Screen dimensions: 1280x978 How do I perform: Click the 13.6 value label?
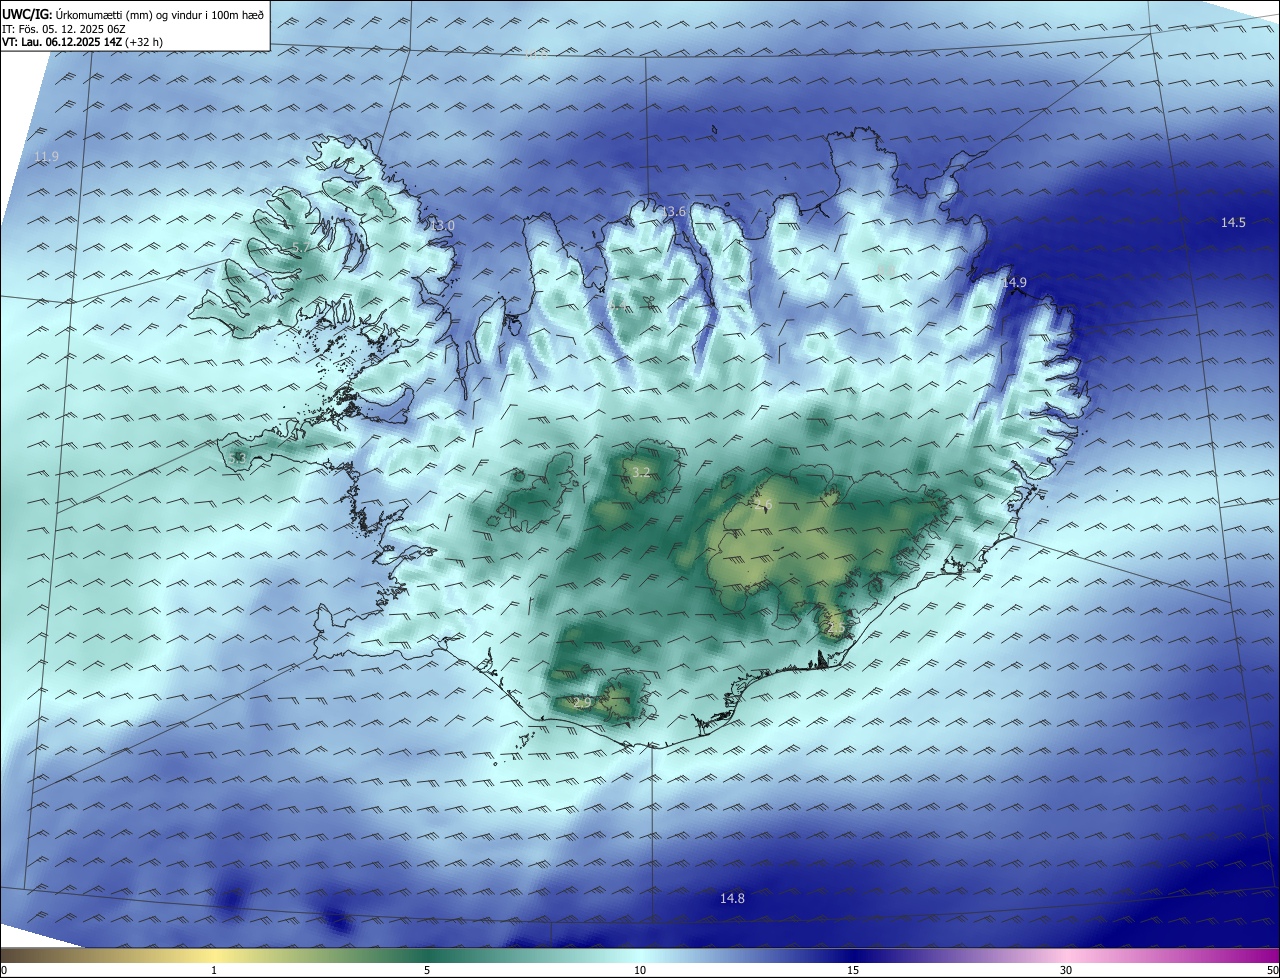coord(674,211)
